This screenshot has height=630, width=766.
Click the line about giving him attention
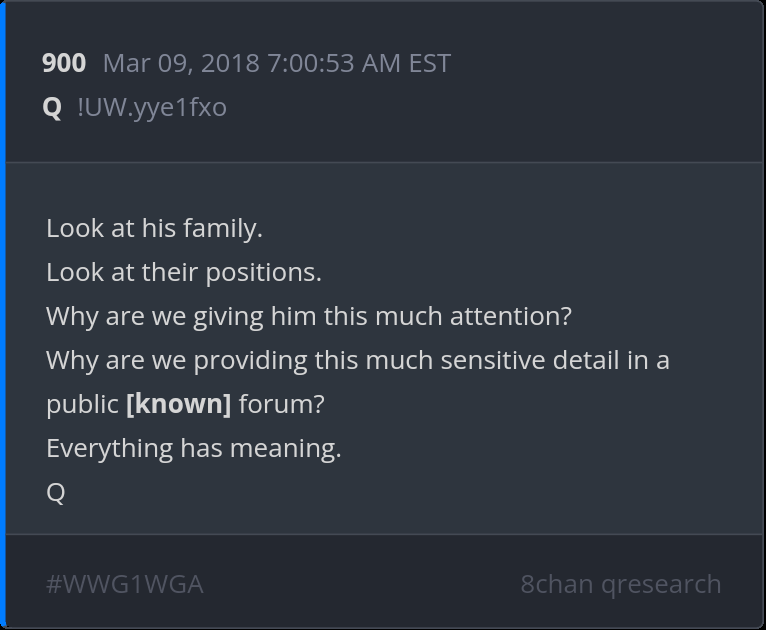(x=309, y=316)
